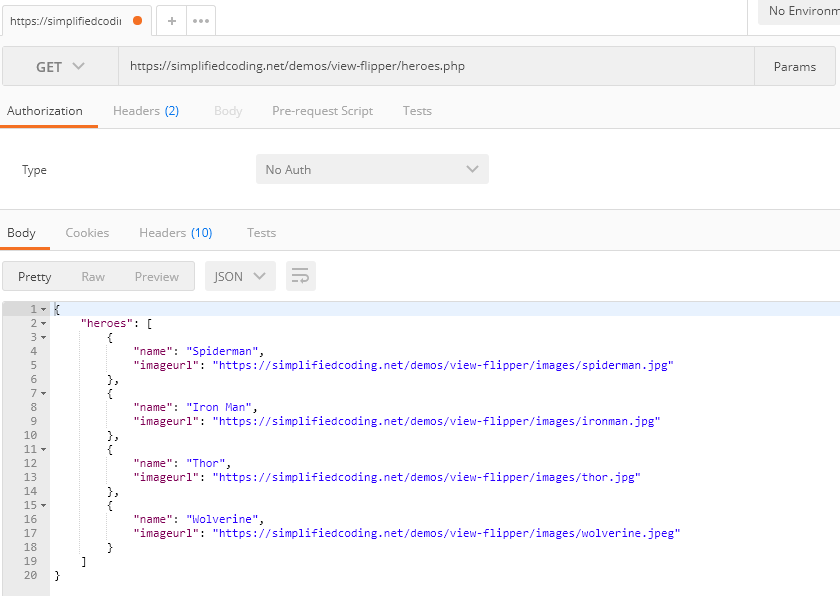This screenshot has width=840, height=596.
Task: Click the Type label in Authorization panel
Action: pyautogui.click(x=34, y=170)
